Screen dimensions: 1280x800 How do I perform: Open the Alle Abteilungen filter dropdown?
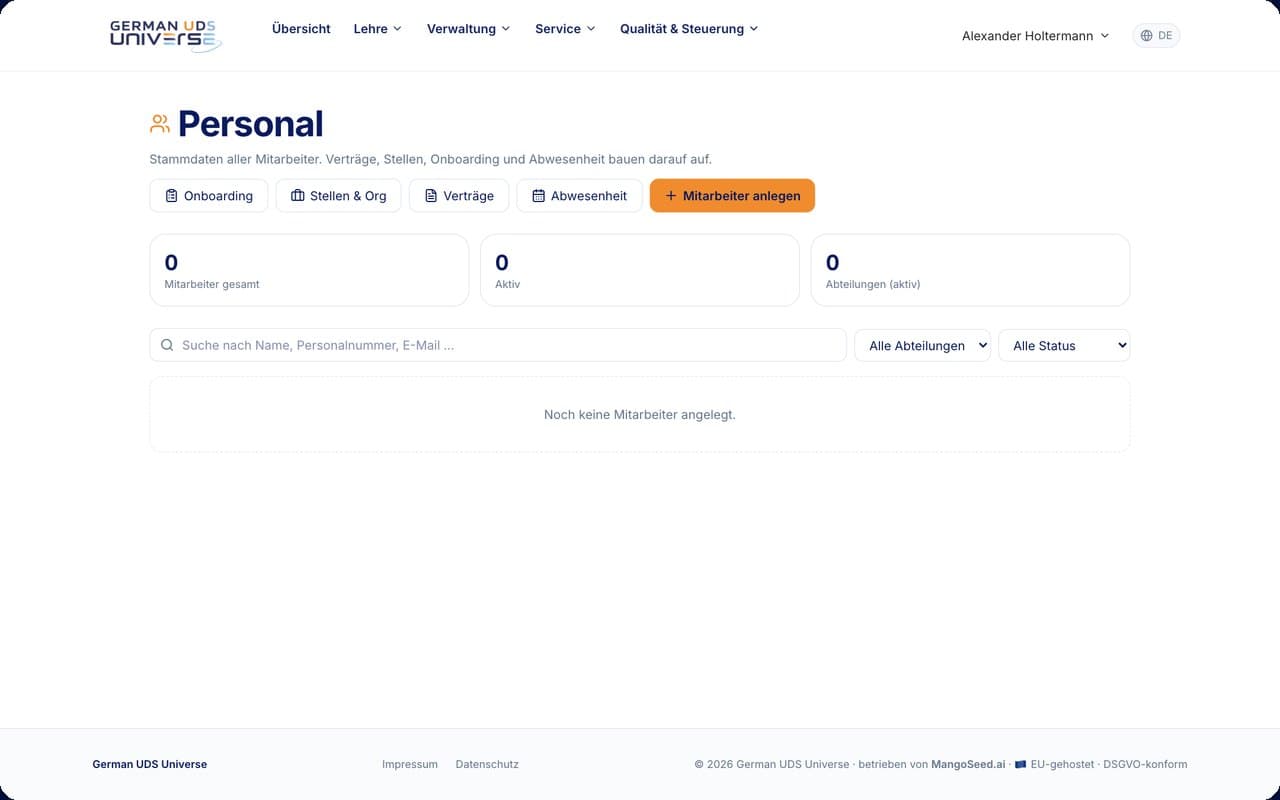click(x=922, y=345)
